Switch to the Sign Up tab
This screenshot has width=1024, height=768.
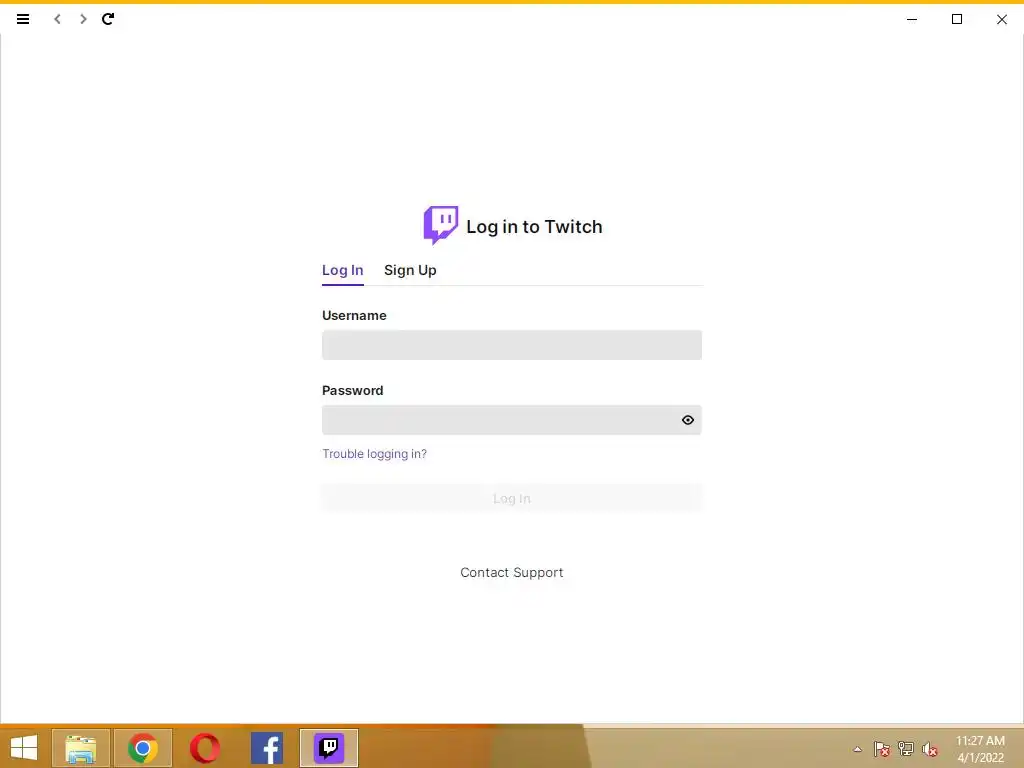point(410,270)
